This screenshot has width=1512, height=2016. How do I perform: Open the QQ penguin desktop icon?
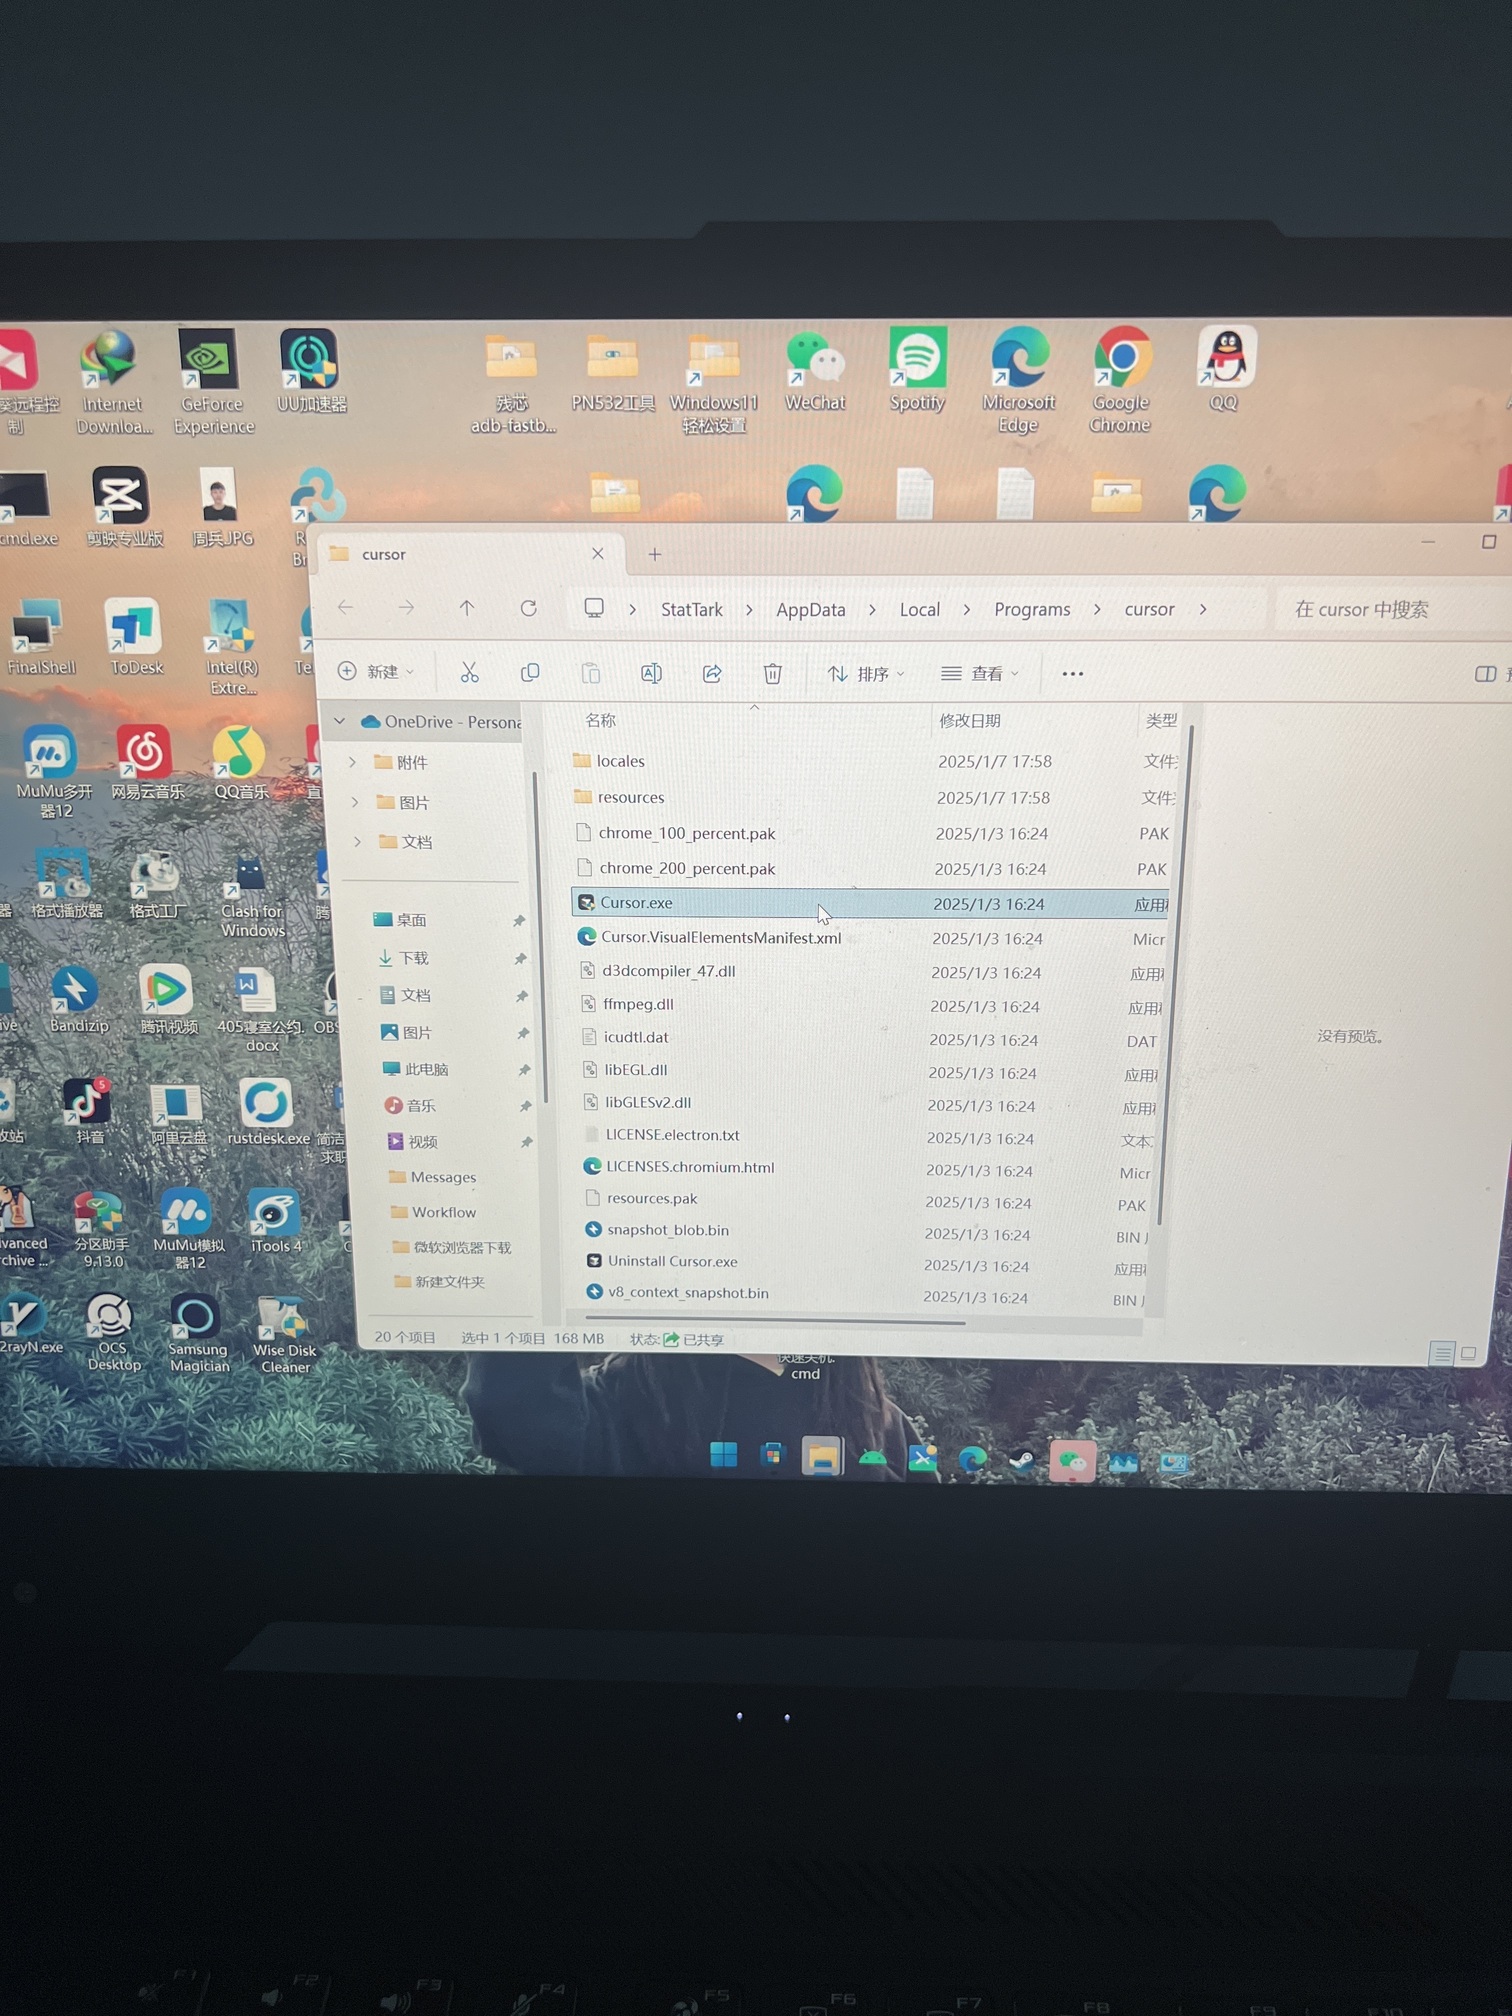1226,369
